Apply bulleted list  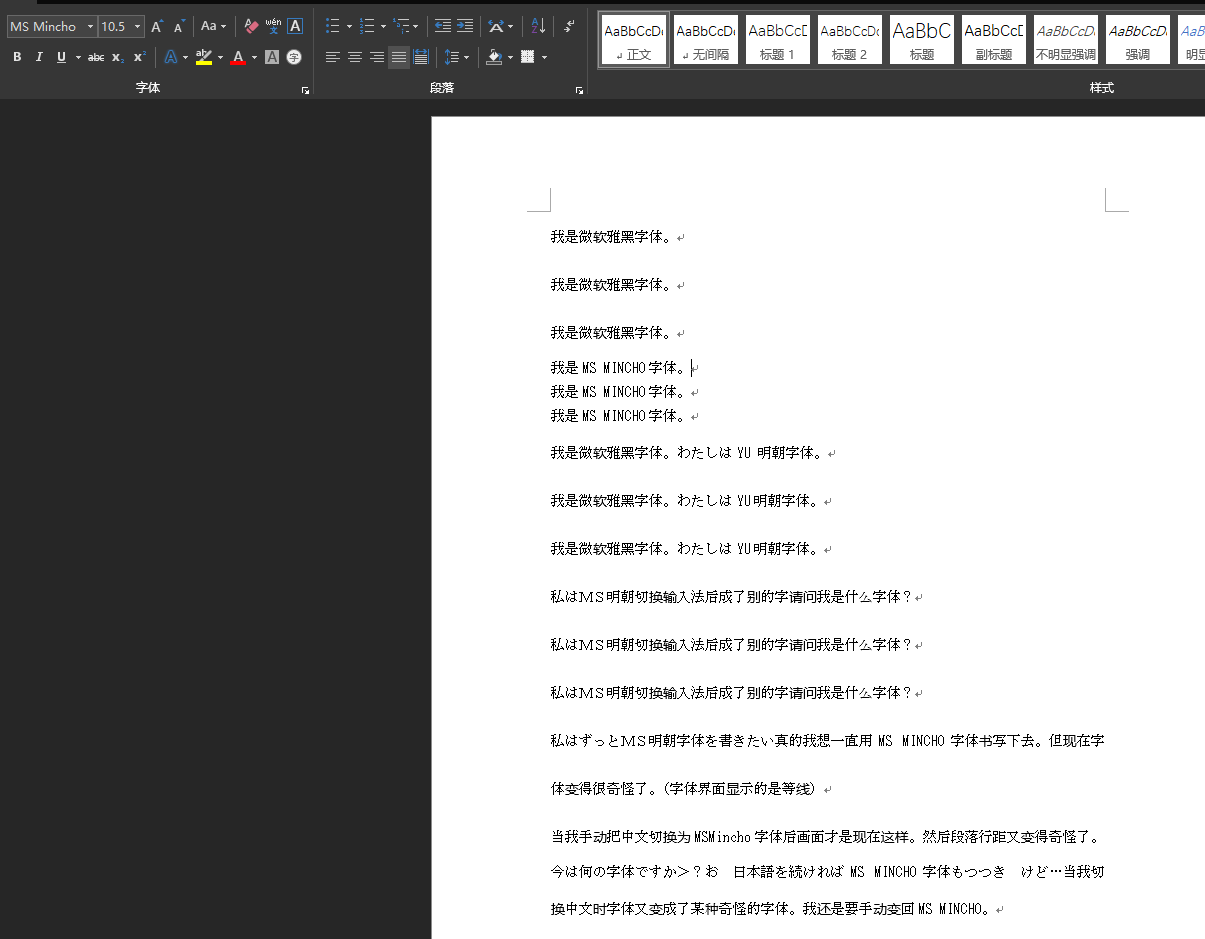click(x=333, y=27)
